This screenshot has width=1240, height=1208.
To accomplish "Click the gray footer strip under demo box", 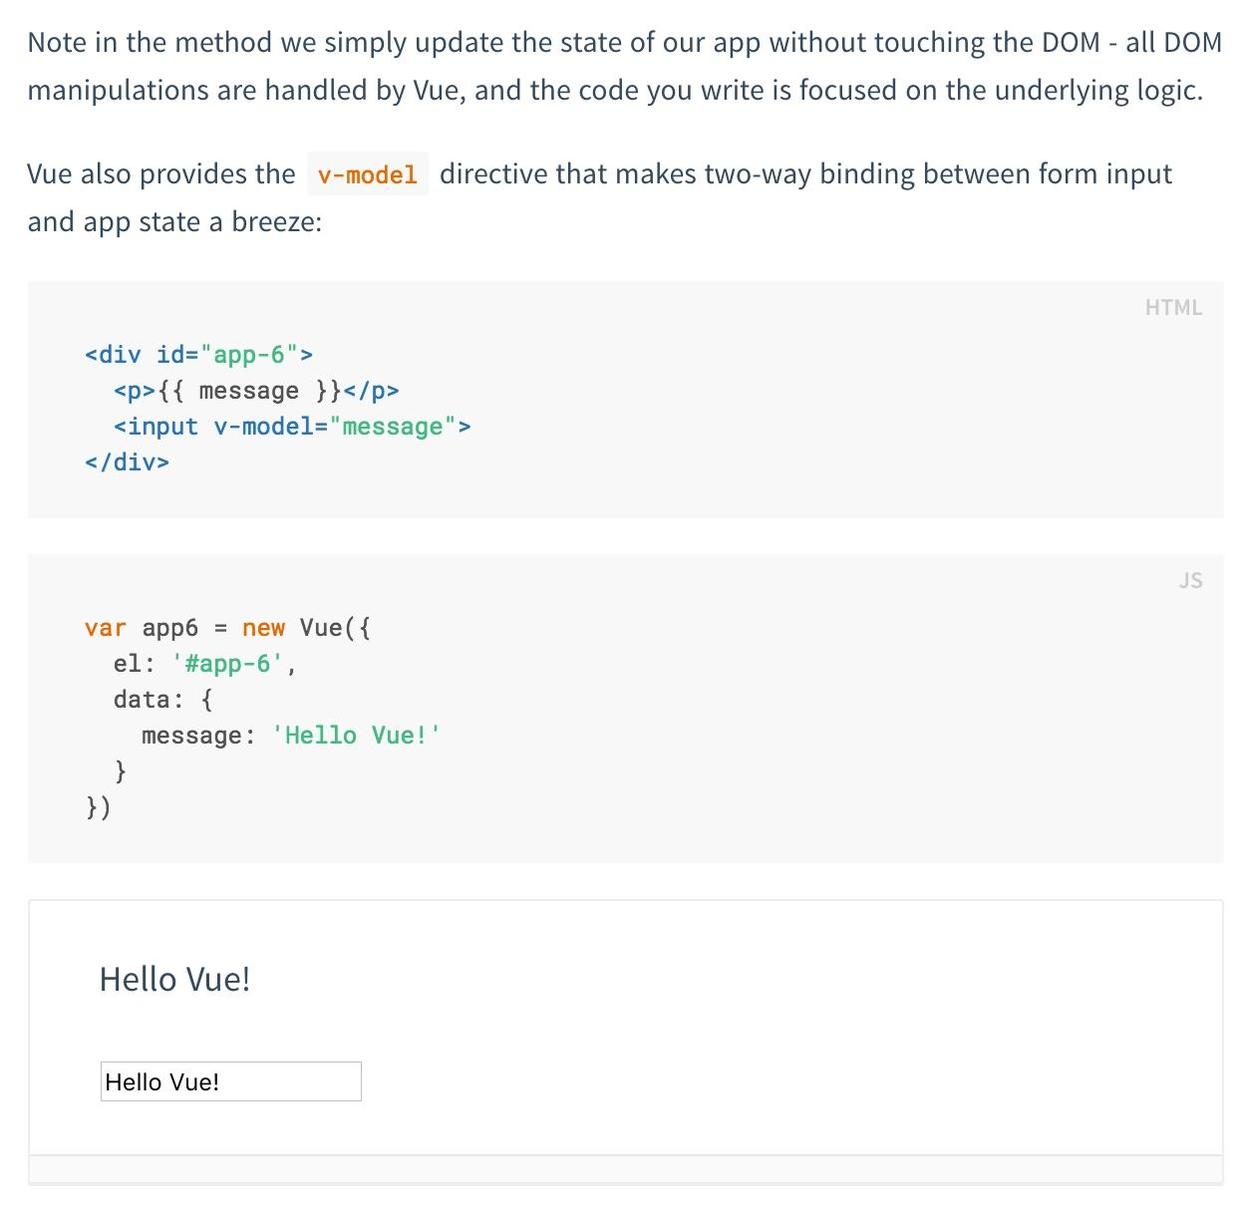I will (625, 1169).
